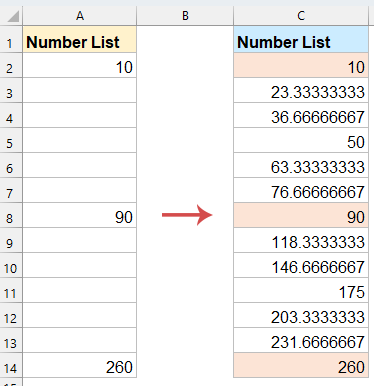Select row 3 header
374x386 pixels.
pos(11,90)
